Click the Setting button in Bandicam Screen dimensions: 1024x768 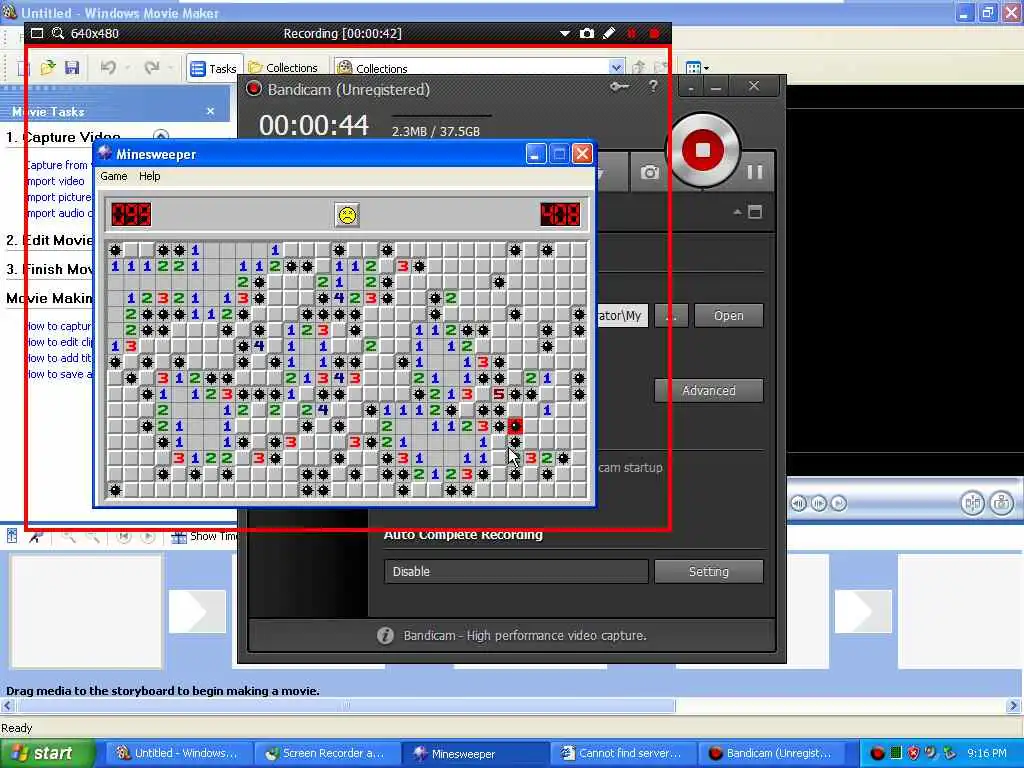pyautogui.click(x=709, y=571)
